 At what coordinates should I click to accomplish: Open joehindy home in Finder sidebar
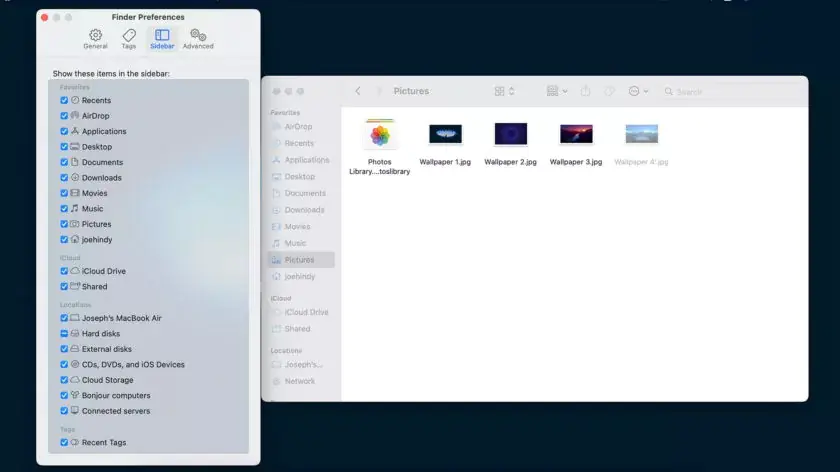301,276
